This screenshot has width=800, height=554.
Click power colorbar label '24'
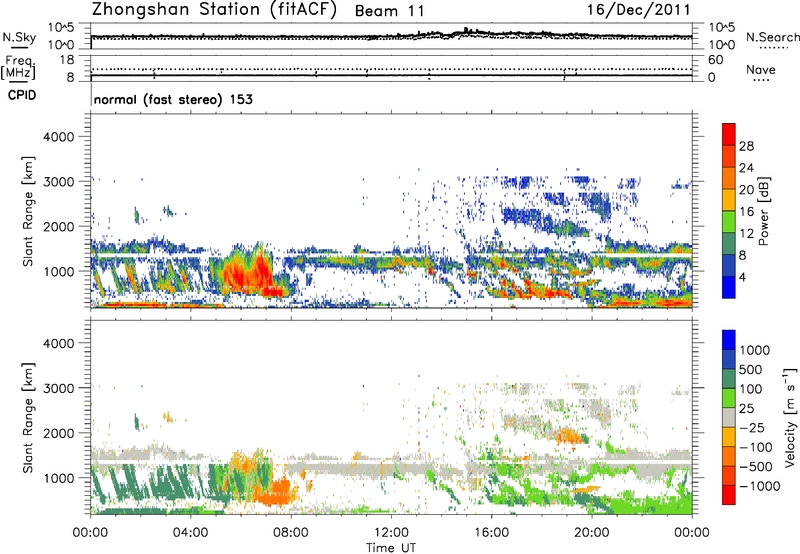coord(746,168)
